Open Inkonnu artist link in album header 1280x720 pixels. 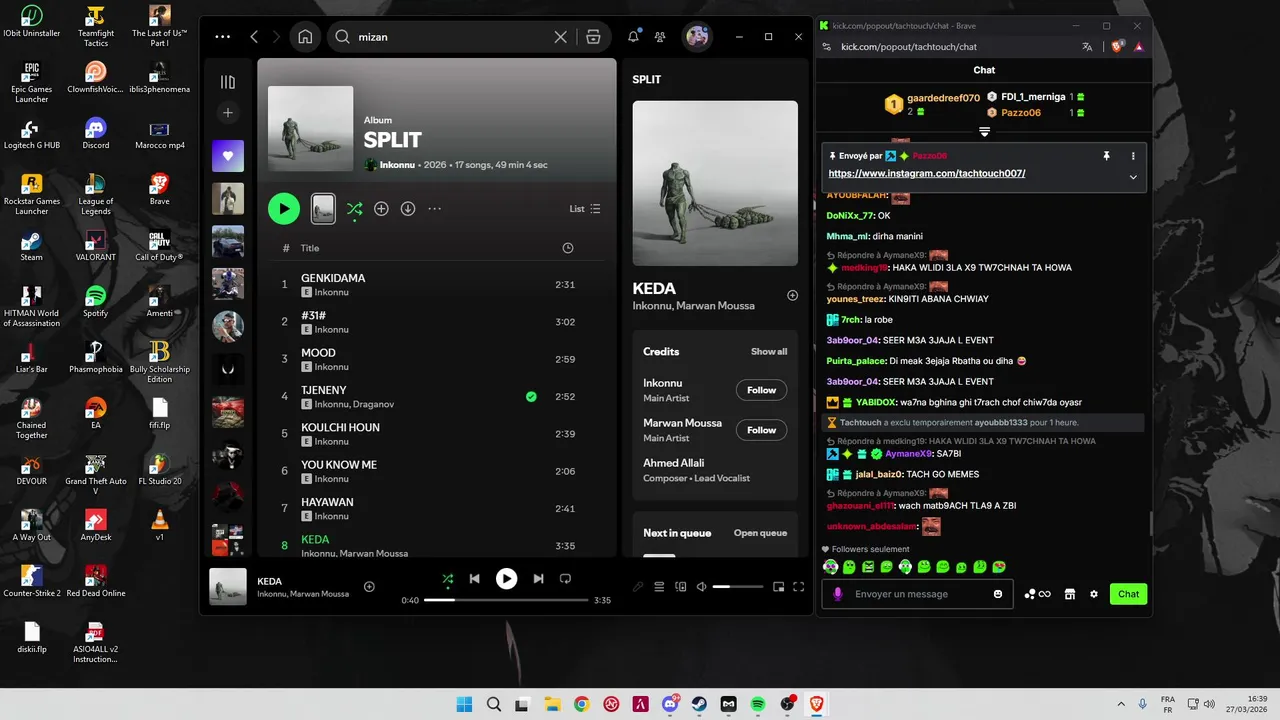click(399, 165)
